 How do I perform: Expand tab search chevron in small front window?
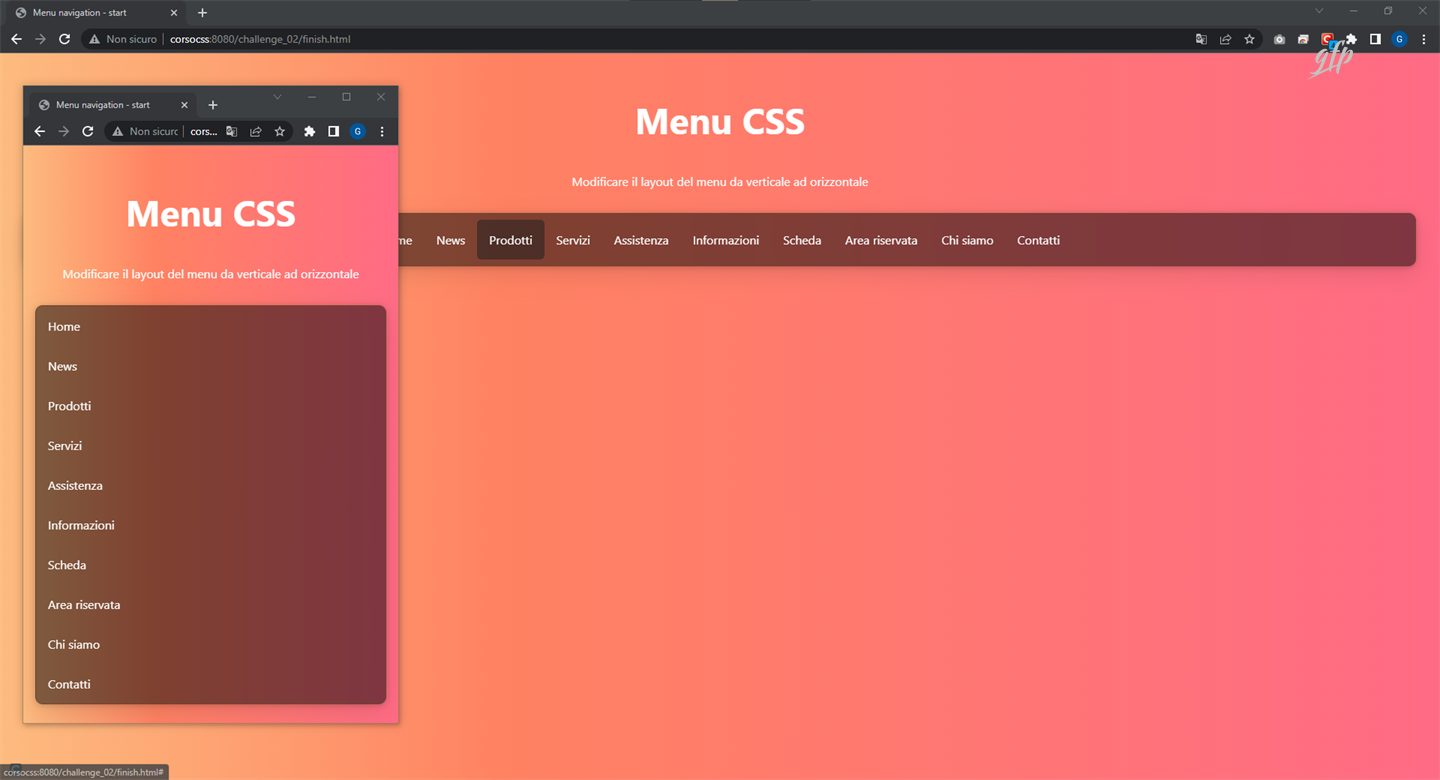(278, 97)
